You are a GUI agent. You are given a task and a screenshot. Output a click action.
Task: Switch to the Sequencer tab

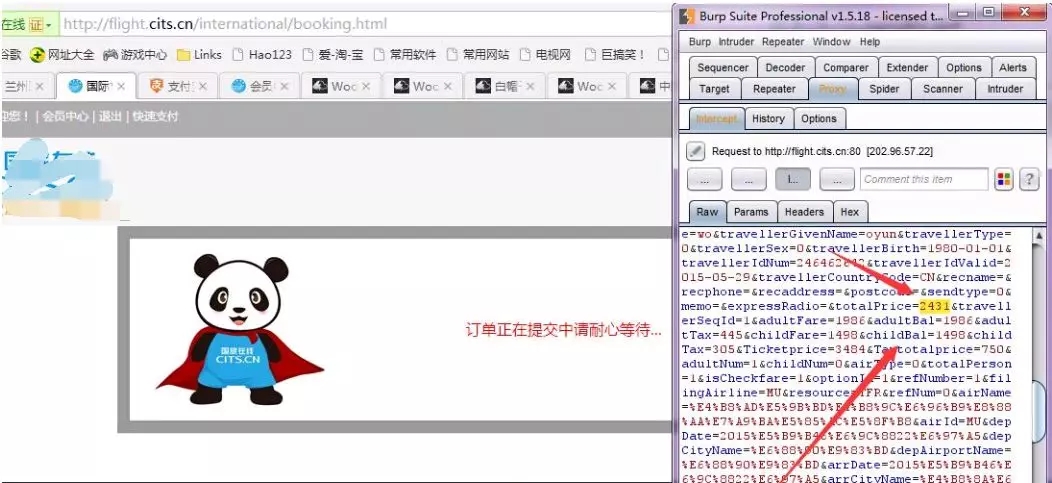point(723,68)
